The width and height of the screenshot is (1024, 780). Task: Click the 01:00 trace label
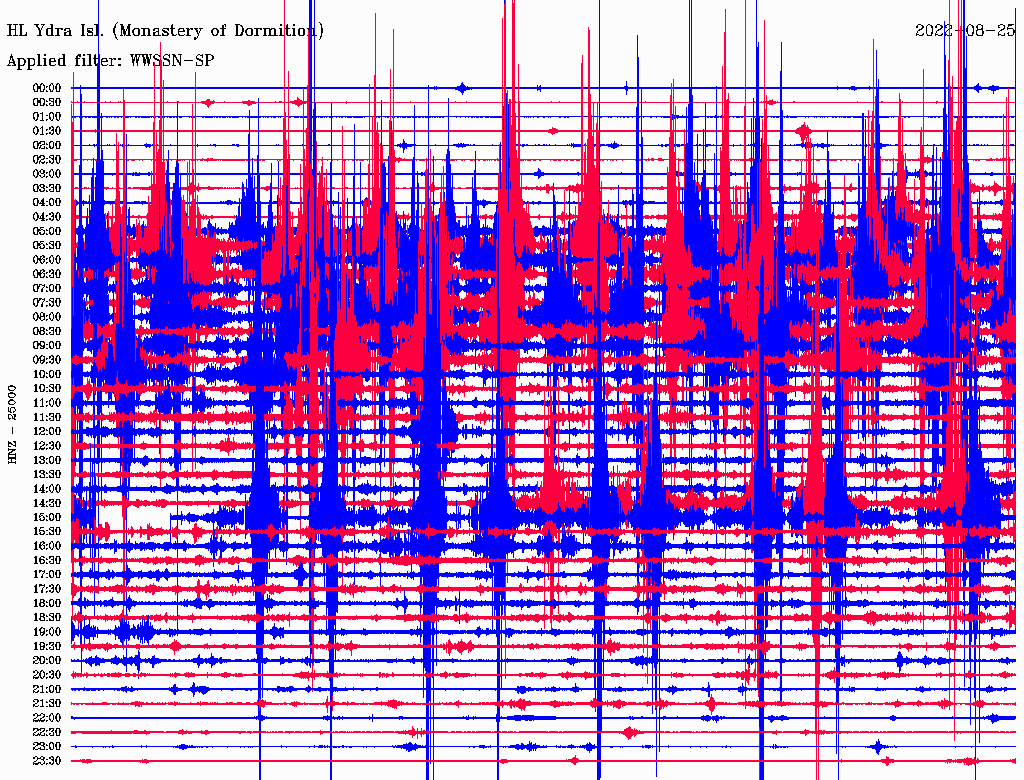[x=47, y=117]
